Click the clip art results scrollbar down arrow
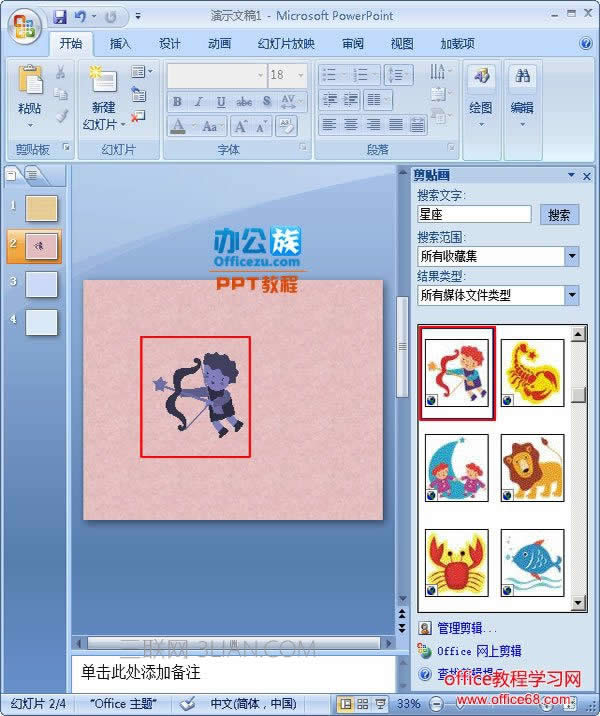600x716 pixels. [578, 603]
